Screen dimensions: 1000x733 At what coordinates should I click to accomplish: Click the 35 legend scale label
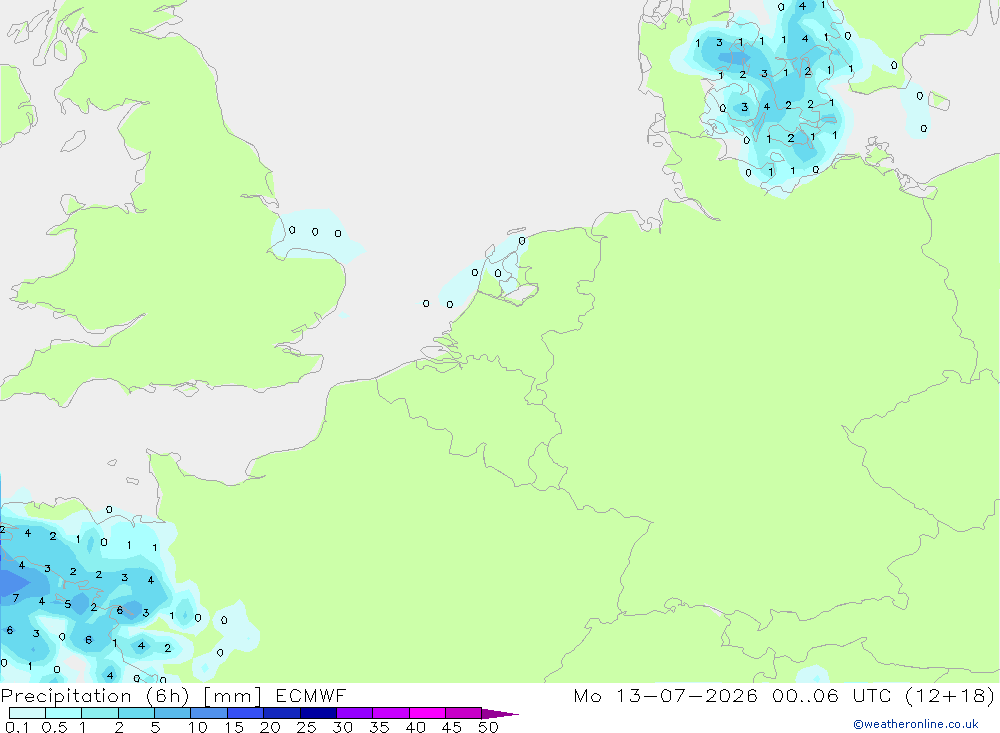click(379, 727)
